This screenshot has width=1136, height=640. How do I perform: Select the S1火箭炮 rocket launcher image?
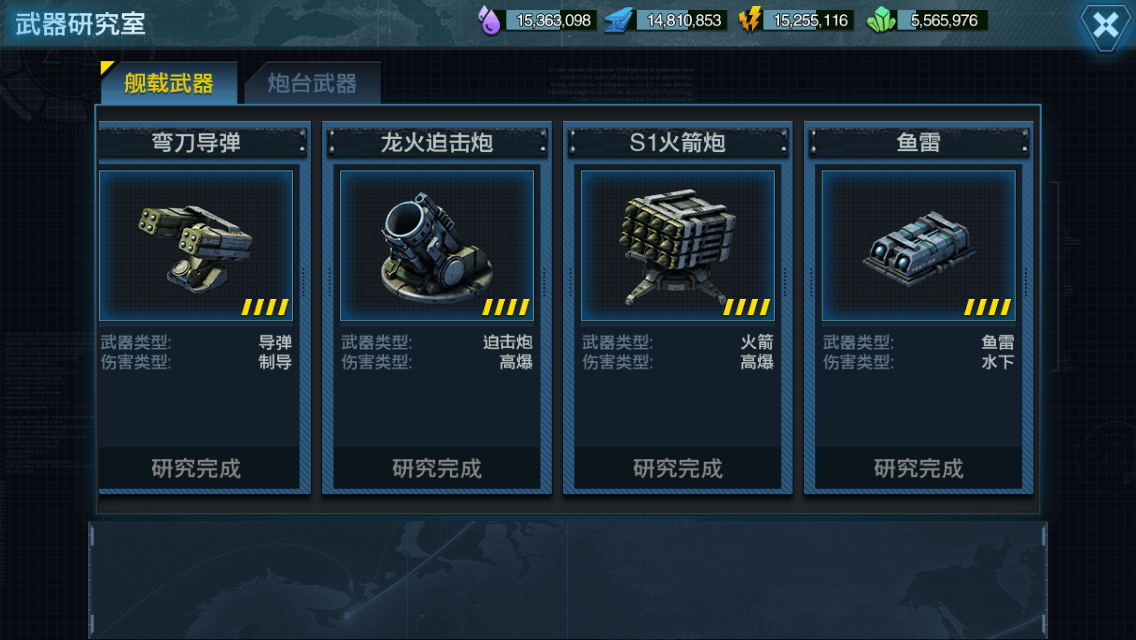pos(677,246)
